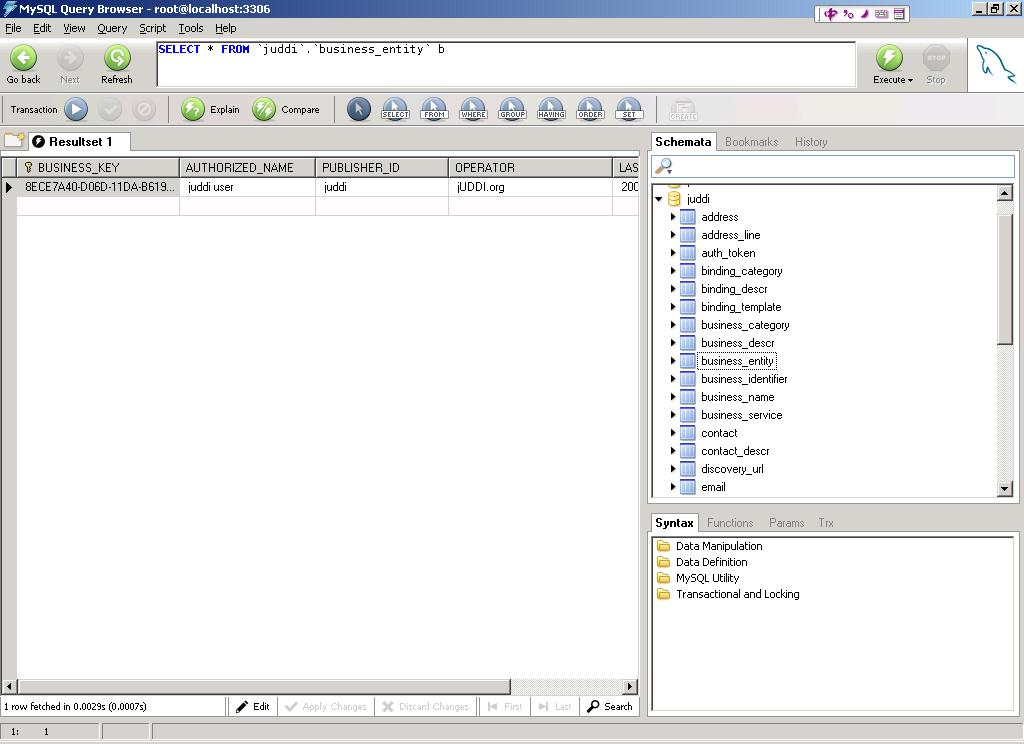Open the File menu
This screenshot has width=1024, height=744.
13,28
